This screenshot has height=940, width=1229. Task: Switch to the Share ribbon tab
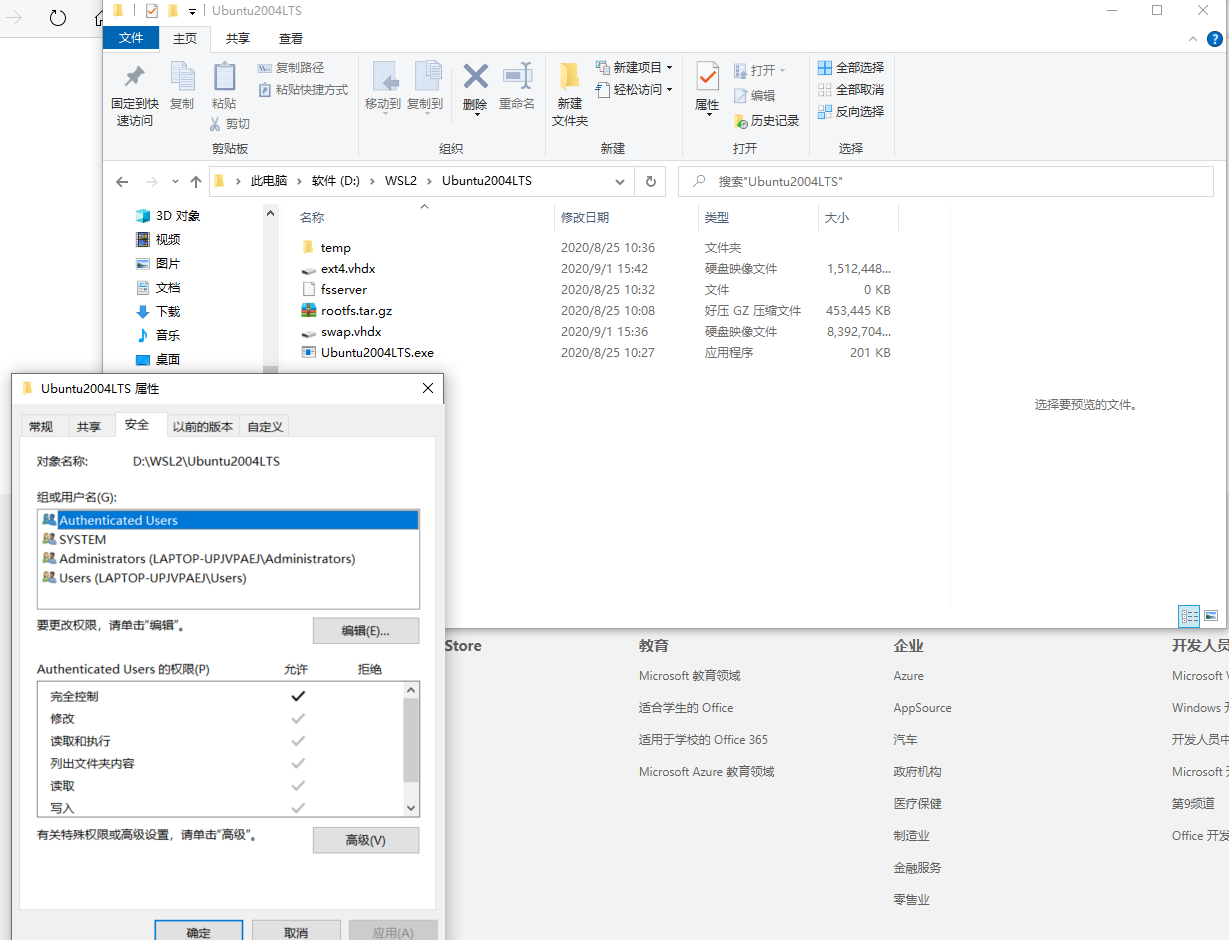pos(238,39)
